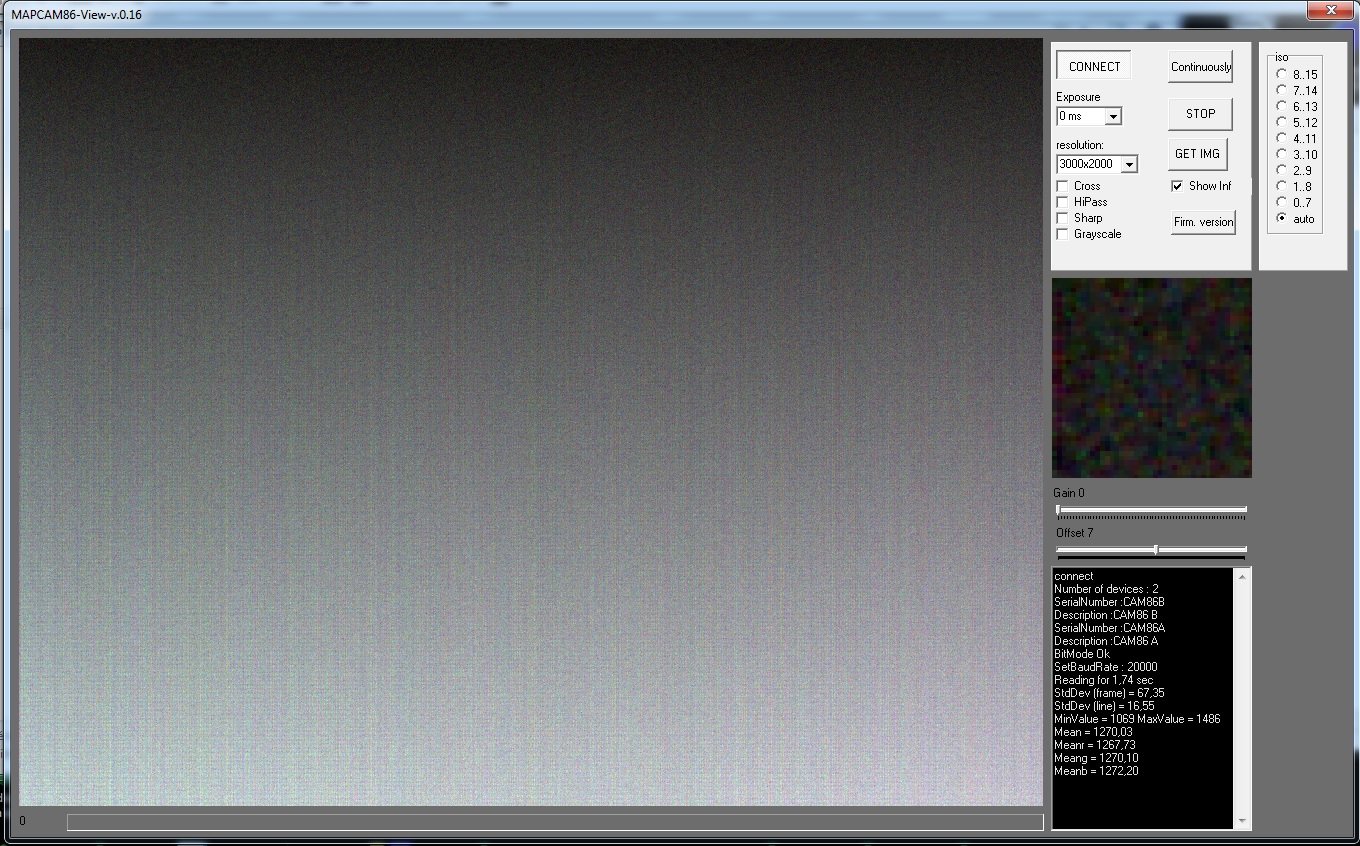Open the Exposure dropdown showing 0 ms
The width and height of the screenshot is (1360, 846).
(x=1089, y=116)
